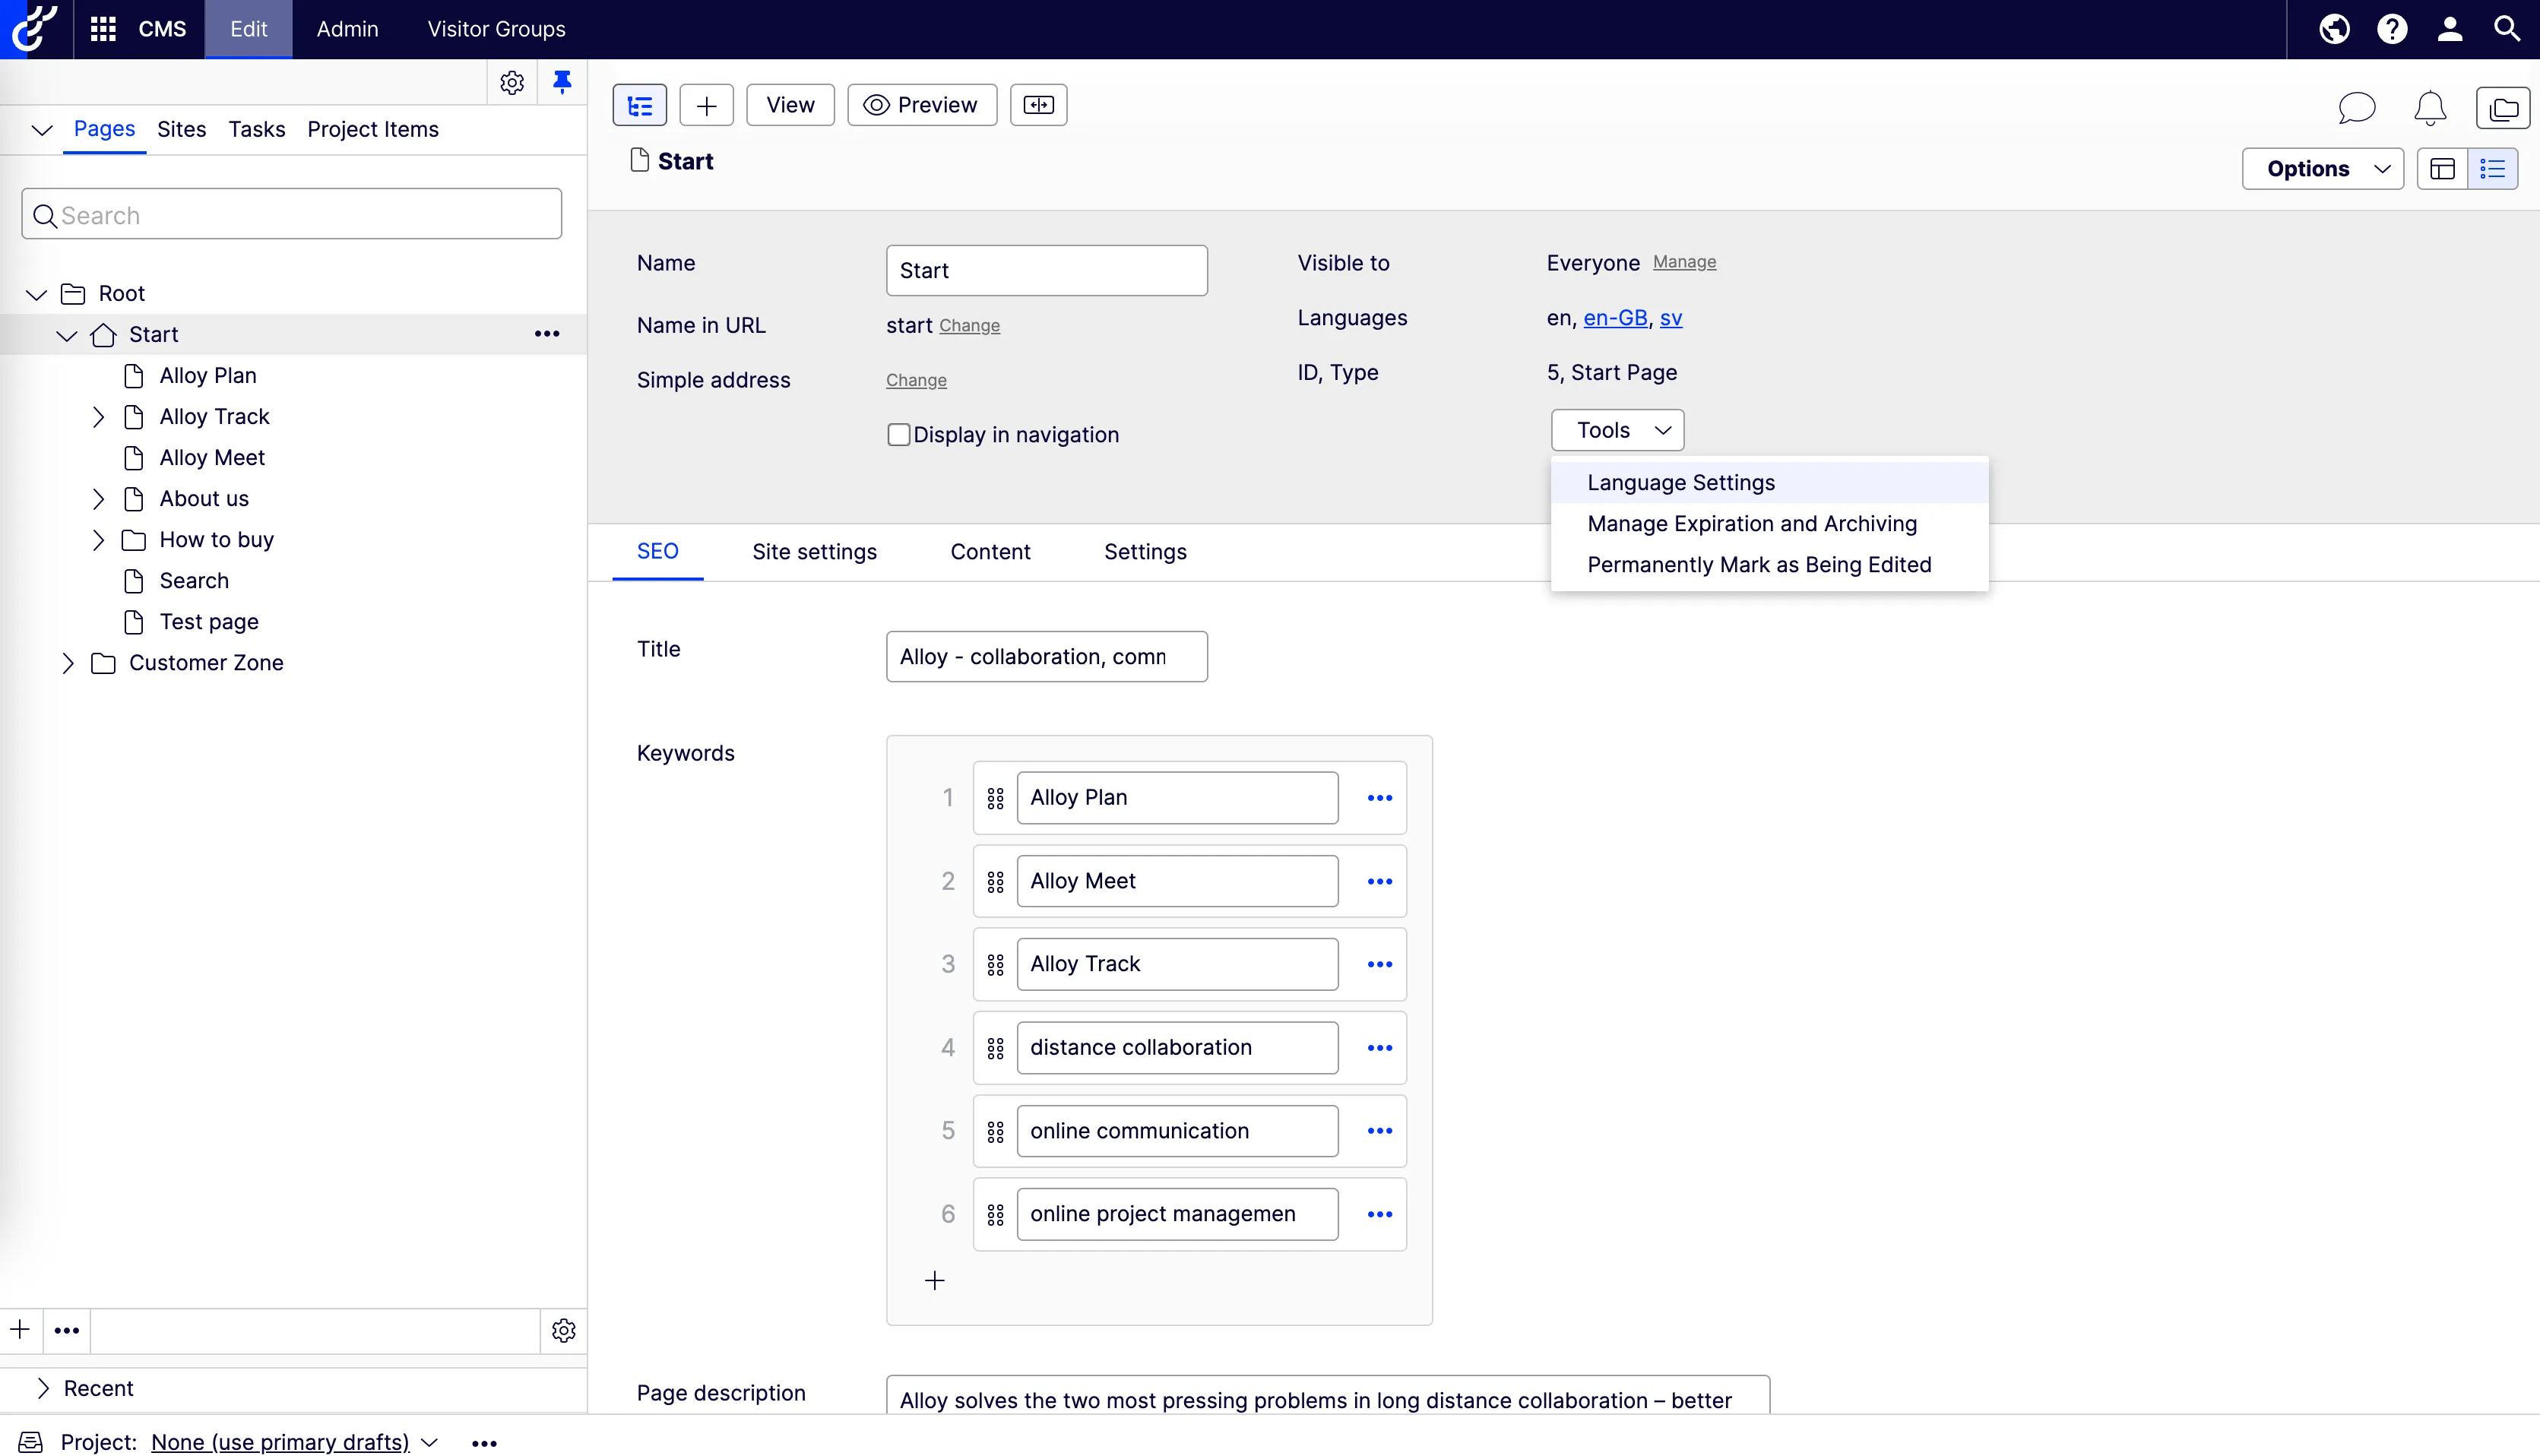Screen dimensions: 2540x1456
Task: Toggle the assets pane icon
Action: point(2503,108)
